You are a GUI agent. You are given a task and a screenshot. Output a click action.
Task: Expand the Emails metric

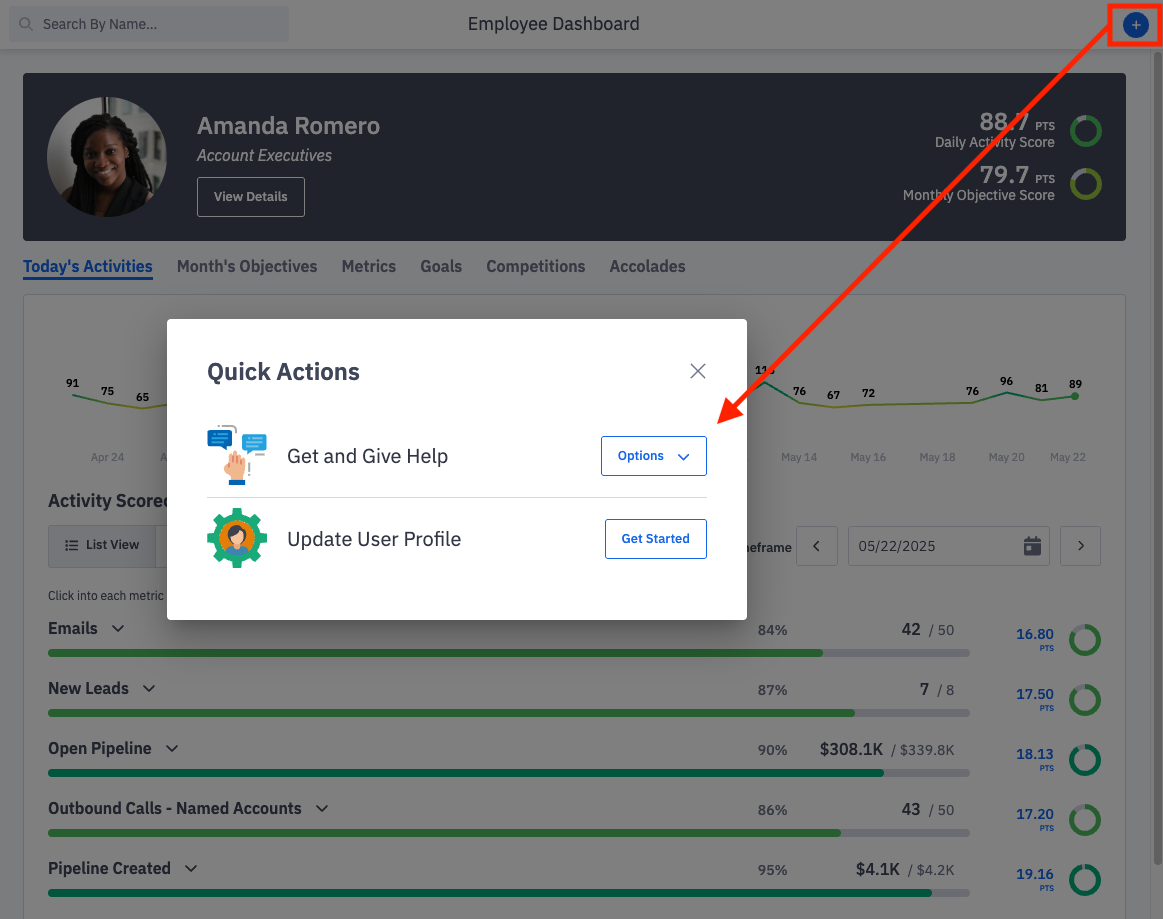tap(118, 628)
